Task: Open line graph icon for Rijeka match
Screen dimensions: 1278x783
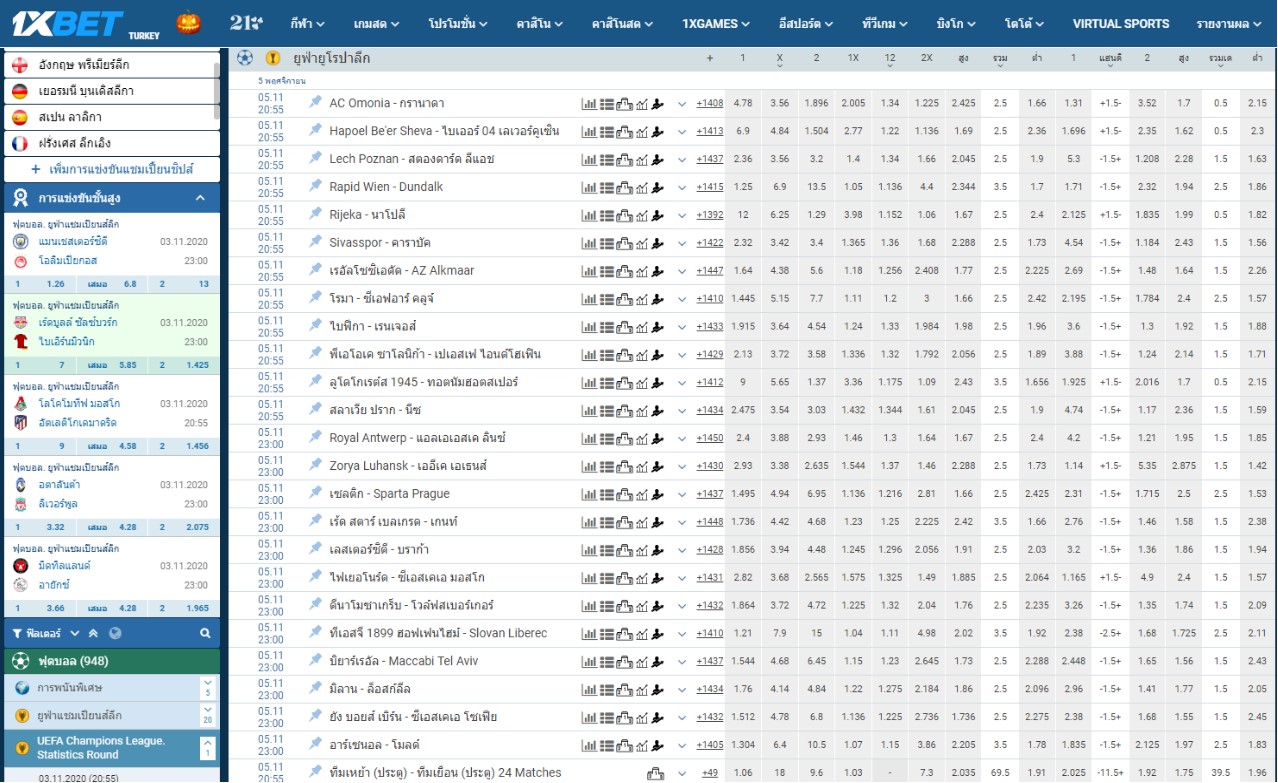Action: tap(641, 215)
